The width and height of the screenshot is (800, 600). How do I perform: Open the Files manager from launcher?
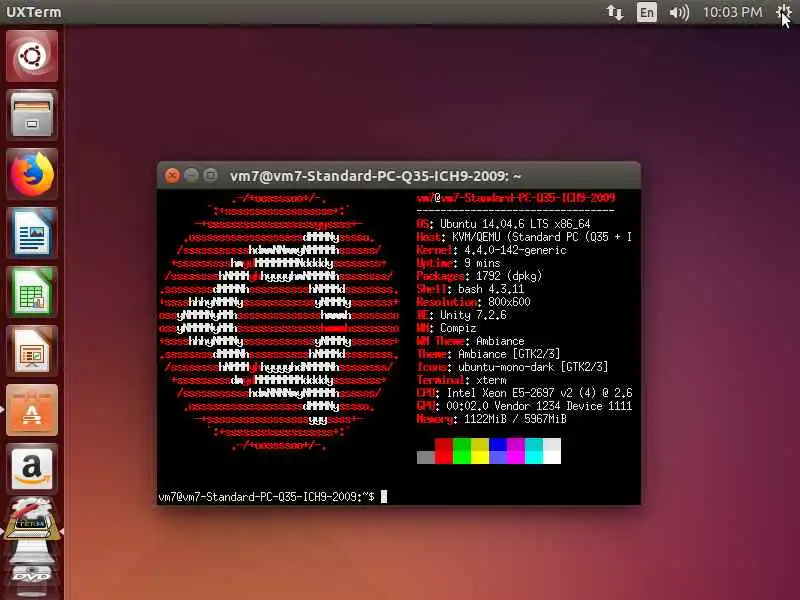coord(32,115)
